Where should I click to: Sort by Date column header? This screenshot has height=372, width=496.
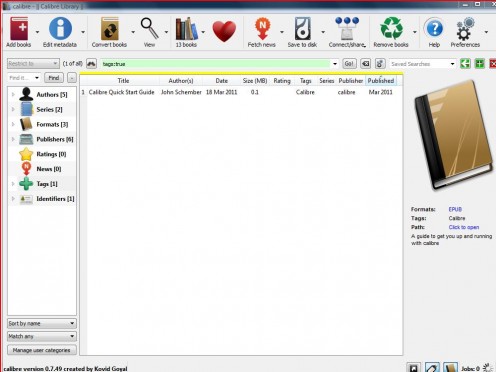pyautogui.click(x=221, y=81)
